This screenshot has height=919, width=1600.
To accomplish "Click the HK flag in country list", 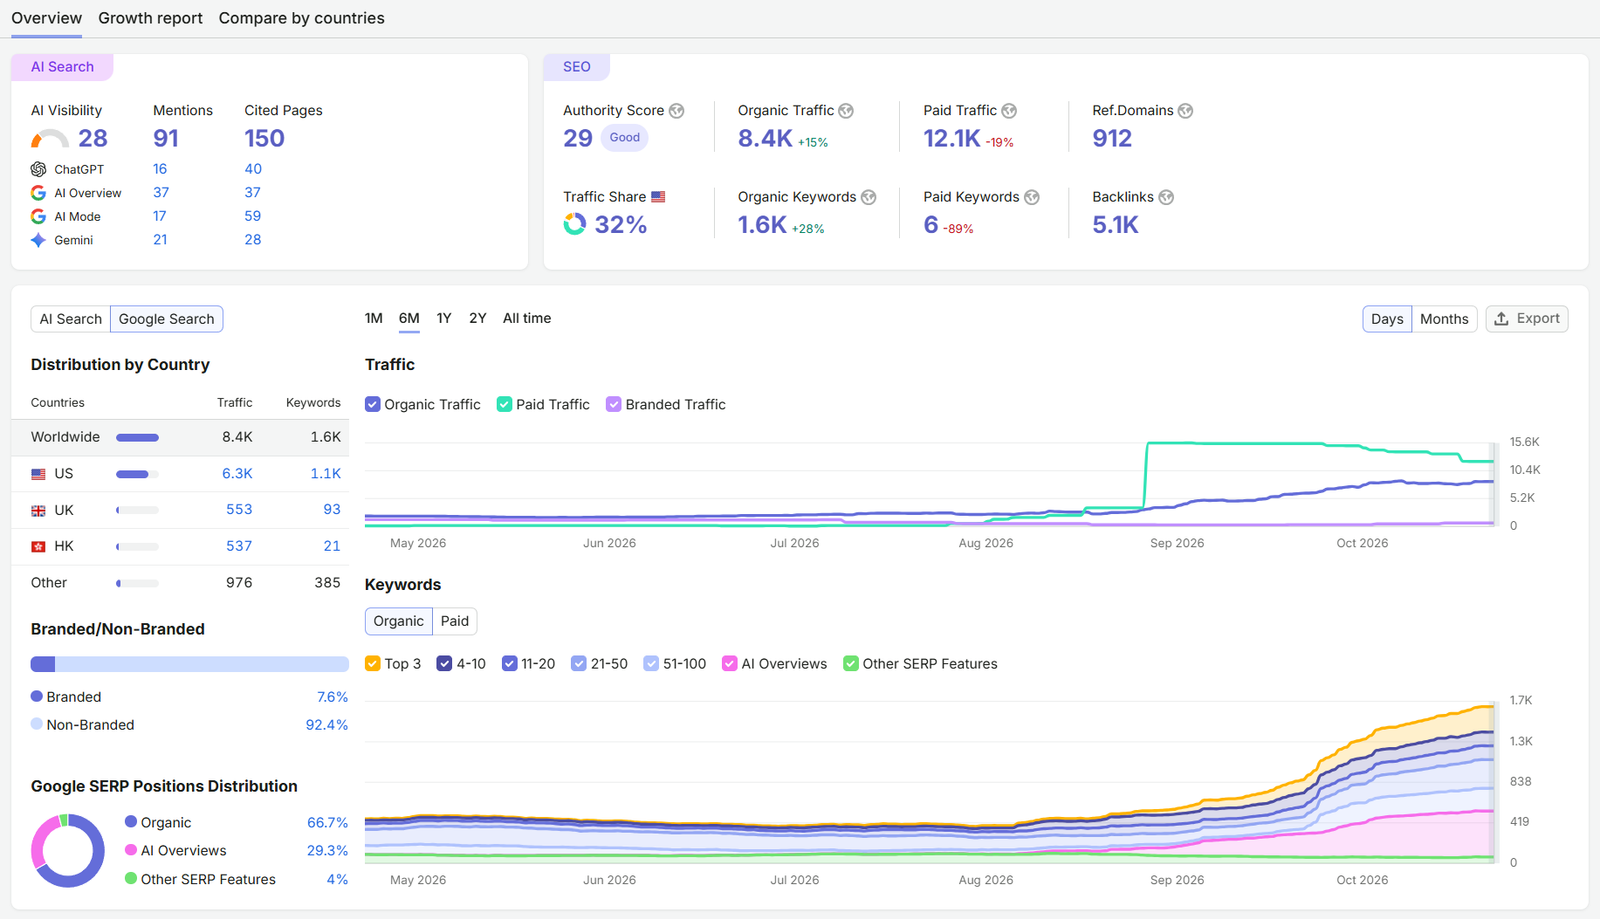I will point(38,546).
